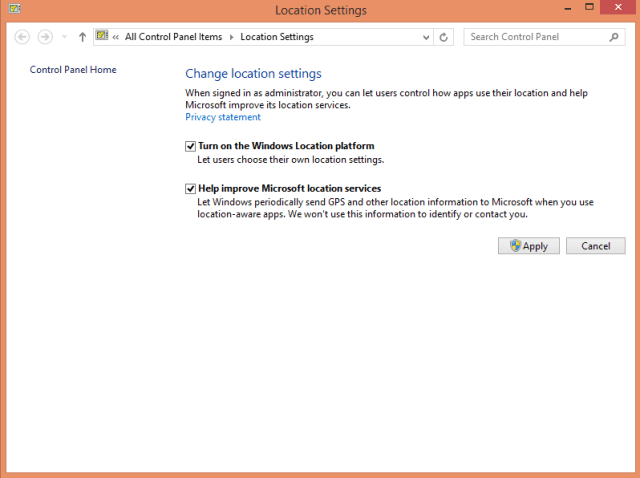Viewport: 640px width, 478px height.
Task: Click the Back navigation arrow
Action: click(22, 37)
